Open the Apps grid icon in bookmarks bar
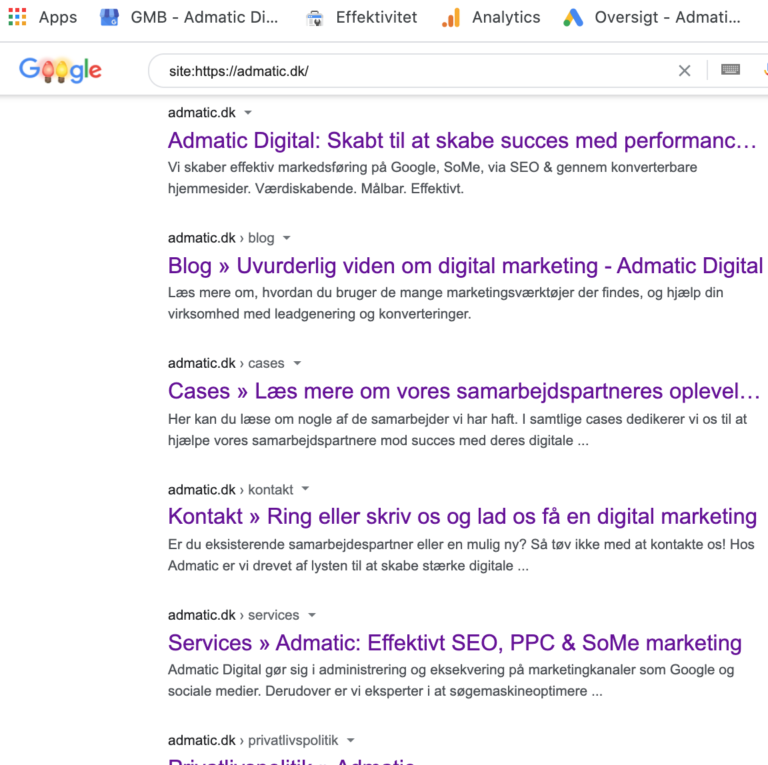Viewport: 768px width, 765px height. pyautogui.click(x=17, y=17)
